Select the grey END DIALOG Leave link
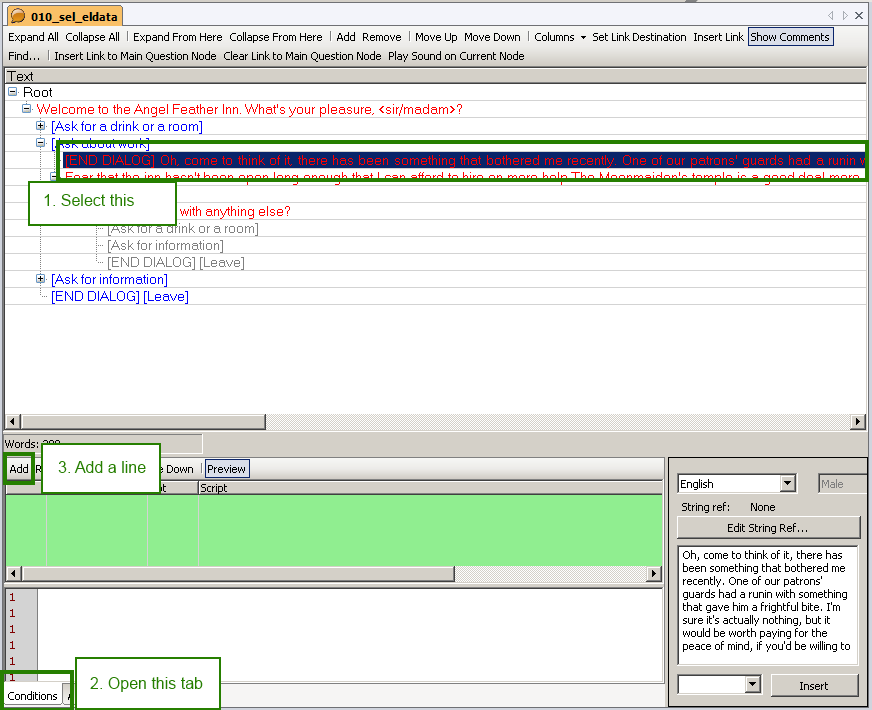This screenshot has height=710, width=872. 176,262
